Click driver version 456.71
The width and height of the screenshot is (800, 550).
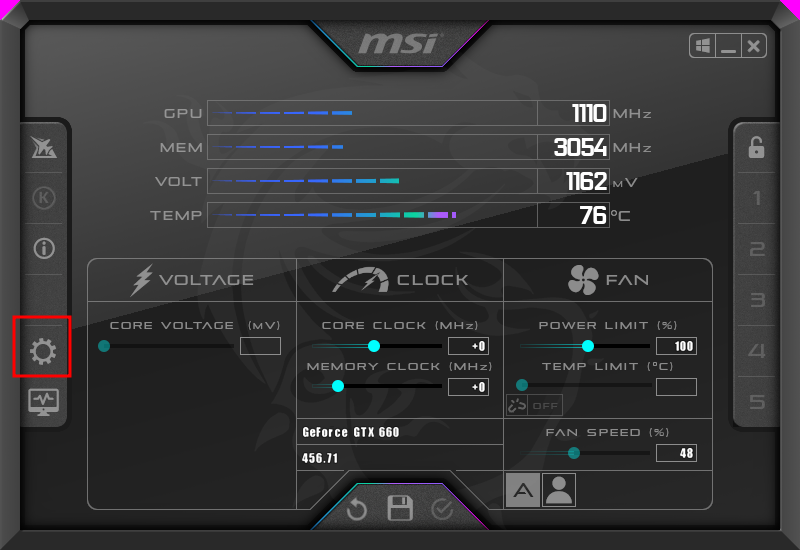click(320, 458)
